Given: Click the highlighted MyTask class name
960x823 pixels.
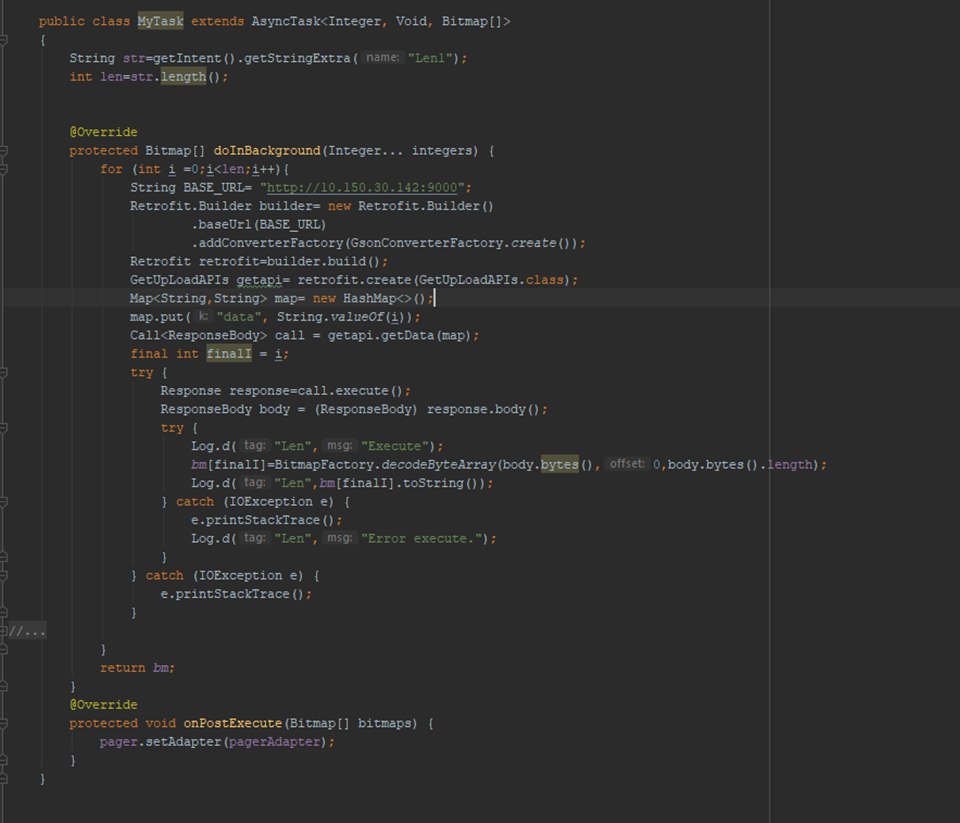Looking at the screenshot, I should click(160, 21).
